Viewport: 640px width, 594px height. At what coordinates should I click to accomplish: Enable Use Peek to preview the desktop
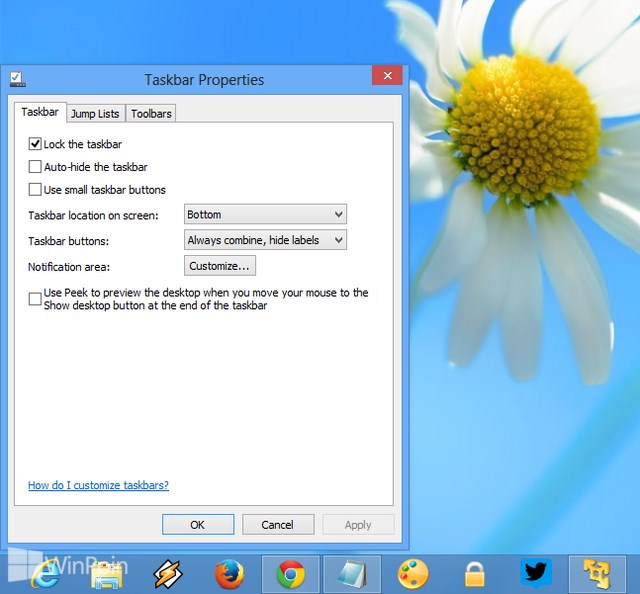click(x=35, y=299)
